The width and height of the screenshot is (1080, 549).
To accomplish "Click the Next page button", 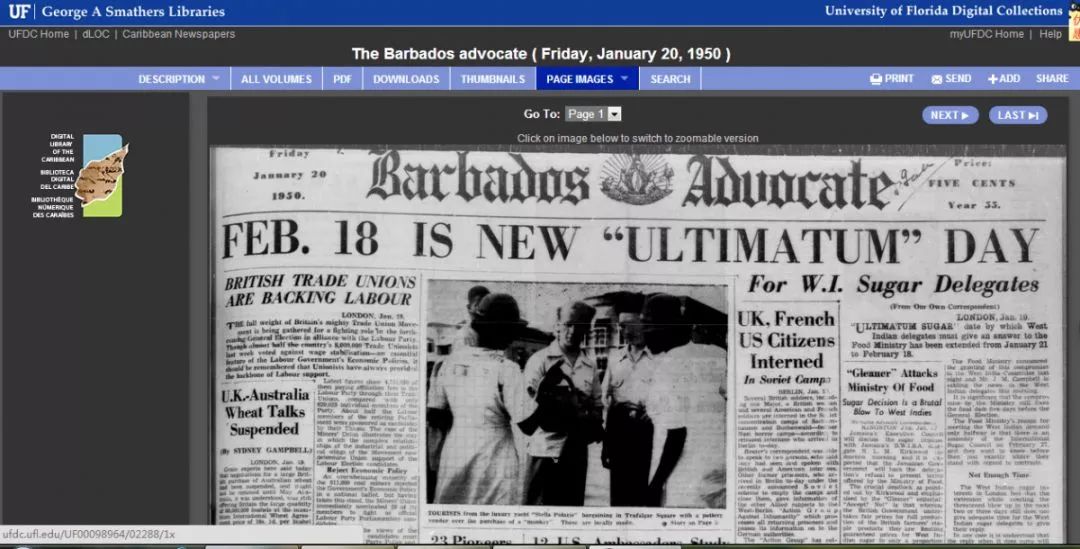I will 950,115.
